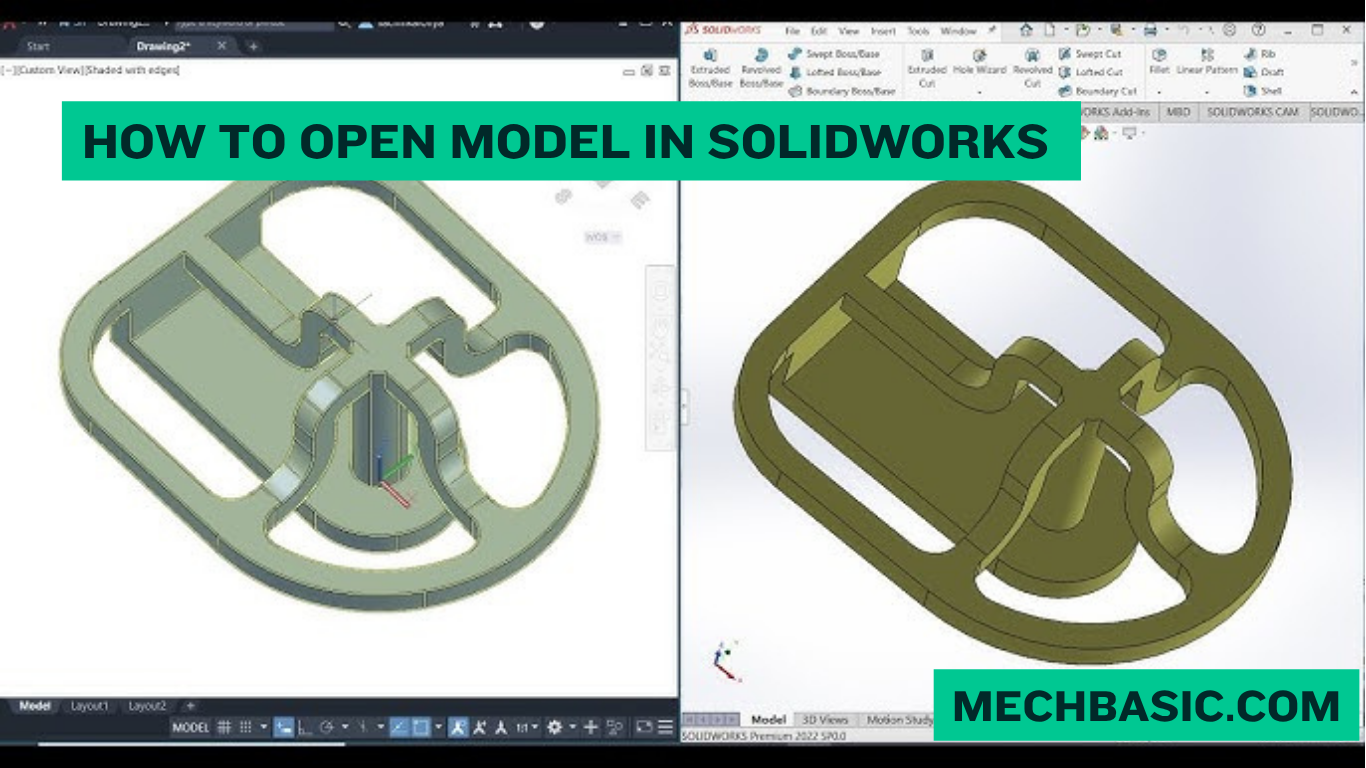The height and width of the screenshot is (768, 1366).
Task: Open AutoCAD annotation scale 1:1 dropdown
Action: [527, 727]
